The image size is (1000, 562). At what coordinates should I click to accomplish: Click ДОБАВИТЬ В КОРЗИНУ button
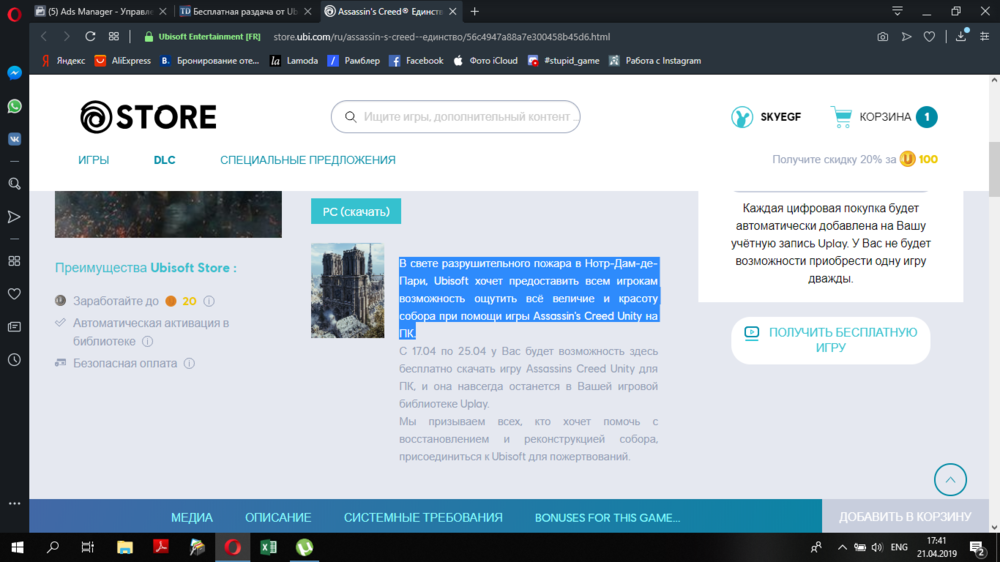coord(905,517)
